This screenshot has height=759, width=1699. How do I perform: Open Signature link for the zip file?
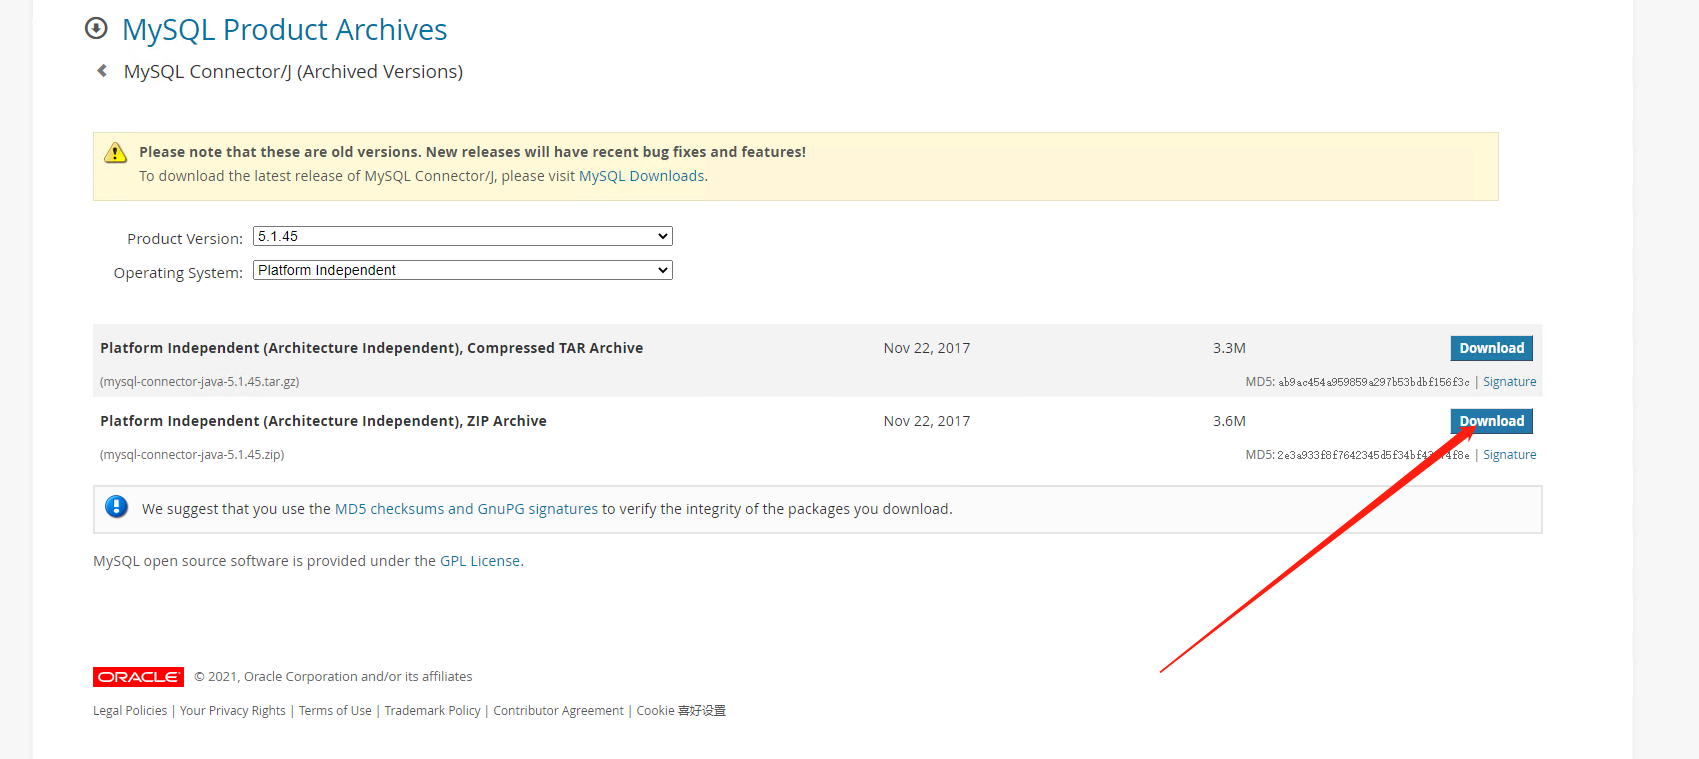[1509, 455]
